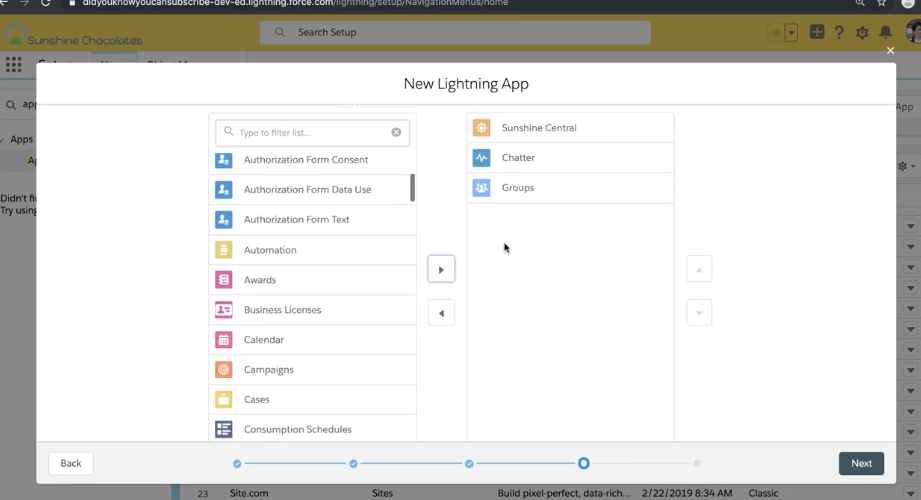The image size is (921, 500).
Task: Select Campaigns in available items
Action: pyautogui.click(x=312, y=370)
